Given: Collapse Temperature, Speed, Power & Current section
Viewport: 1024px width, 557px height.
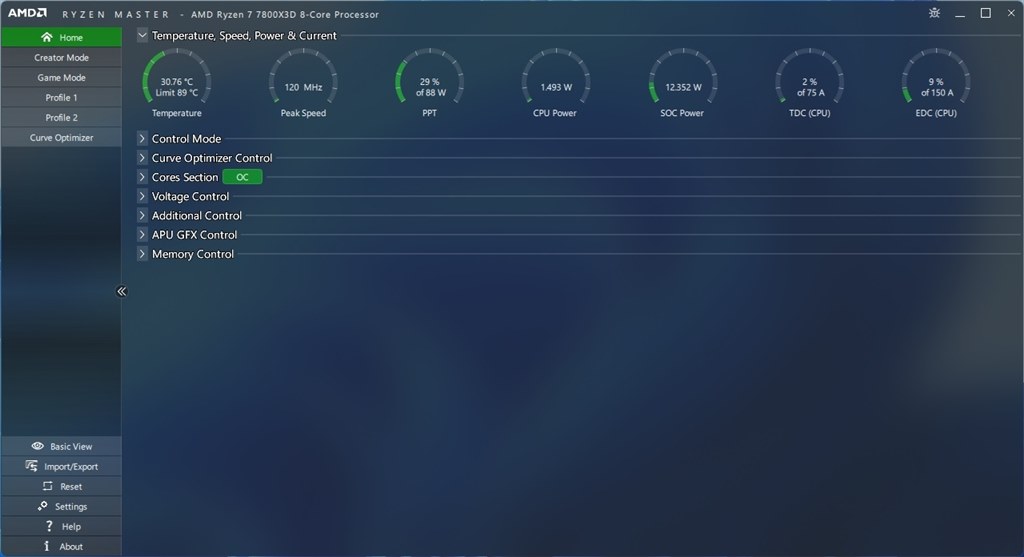Looking at the screenshot, I should (x=142, y=35).
